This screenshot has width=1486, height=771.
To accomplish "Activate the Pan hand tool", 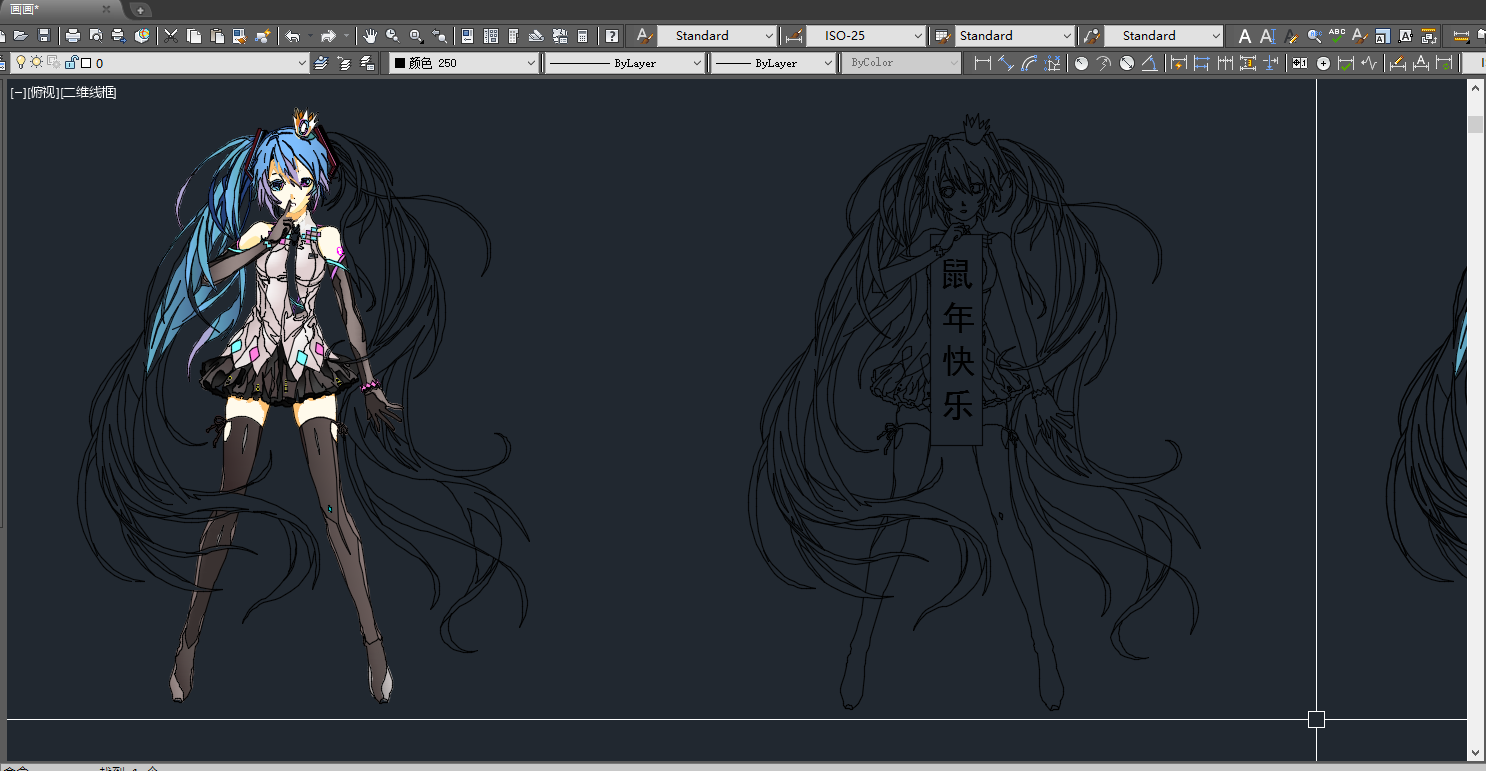I will [370, 36].
